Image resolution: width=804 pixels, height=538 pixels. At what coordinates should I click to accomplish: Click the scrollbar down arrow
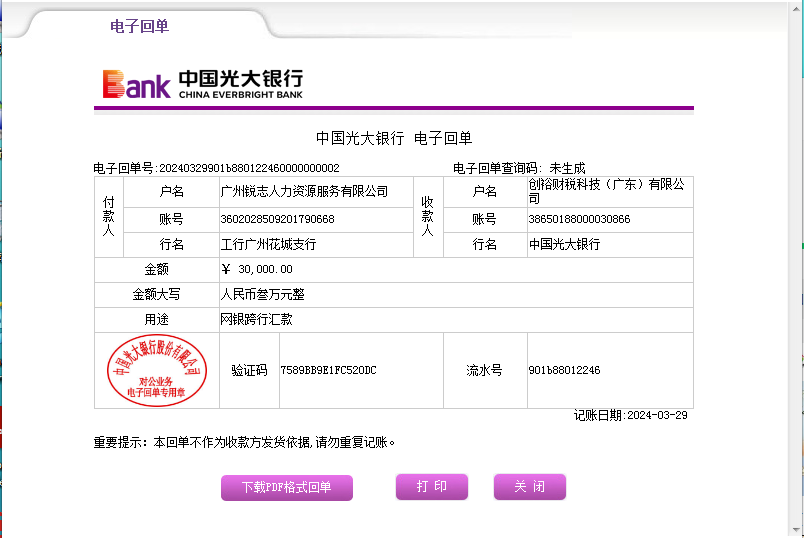point(796,530)
